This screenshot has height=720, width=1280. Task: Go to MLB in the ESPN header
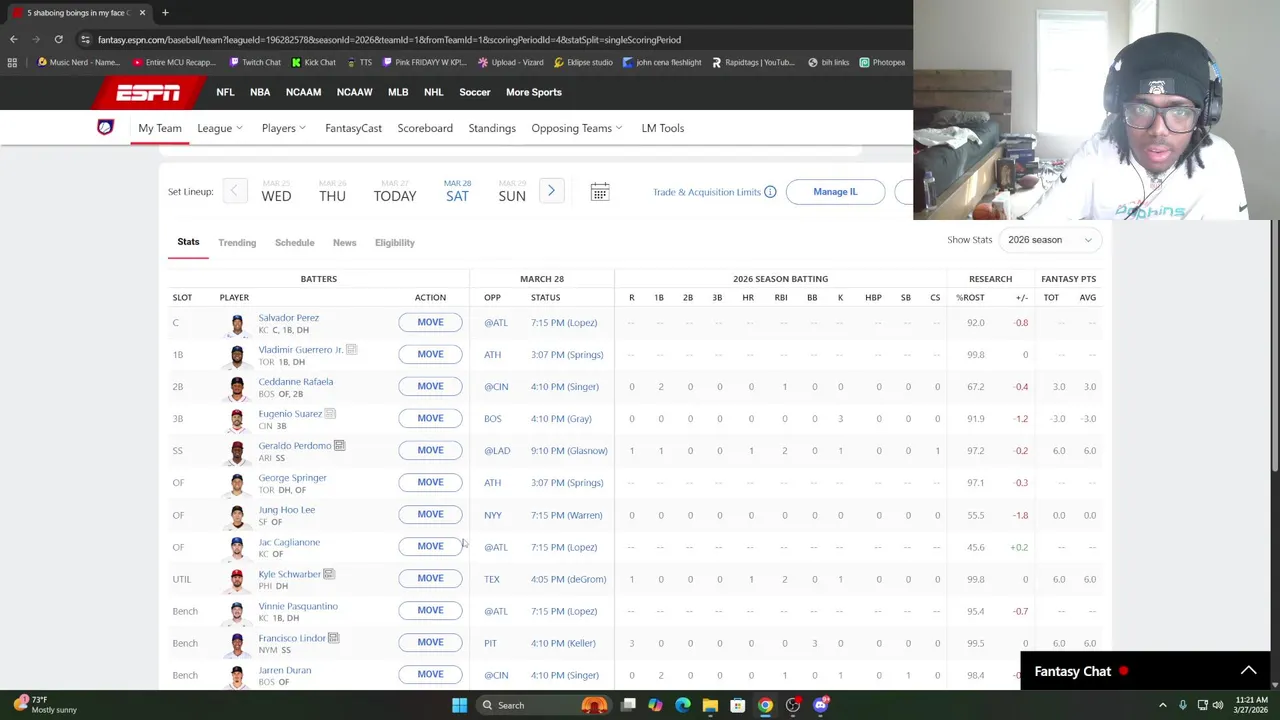pyautogui.click(x=398, y=92)
